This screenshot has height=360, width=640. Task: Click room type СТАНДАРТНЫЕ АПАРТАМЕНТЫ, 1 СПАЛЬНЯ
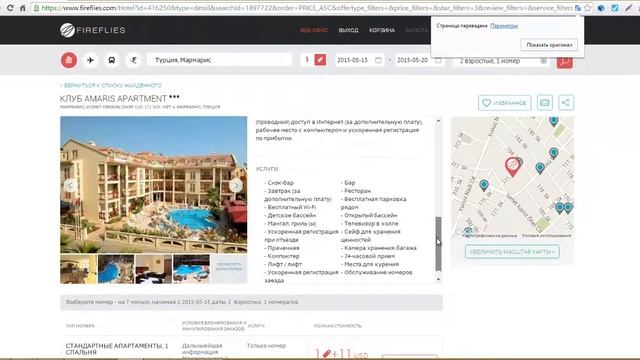click(x=117, y=349)
